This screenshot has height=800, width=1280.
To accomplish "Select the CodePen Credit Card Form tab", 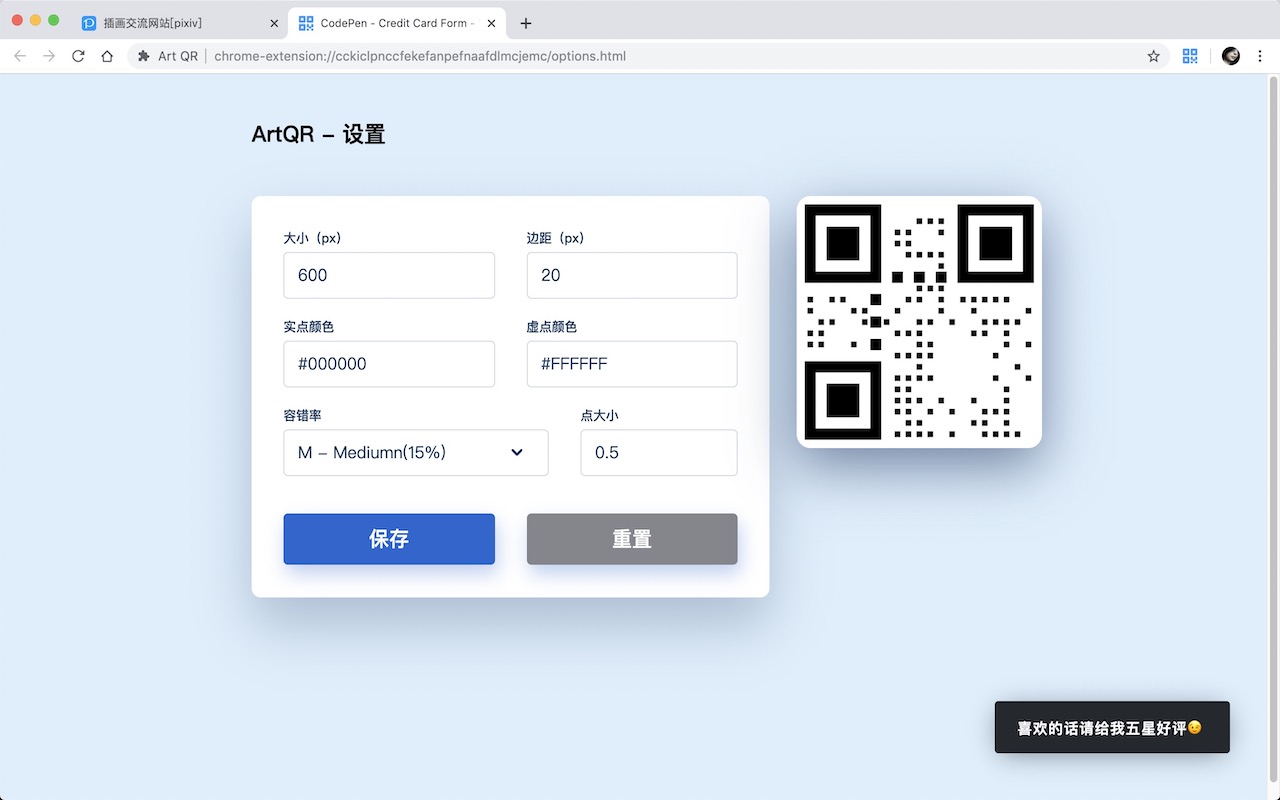I will tap(397, 23).
